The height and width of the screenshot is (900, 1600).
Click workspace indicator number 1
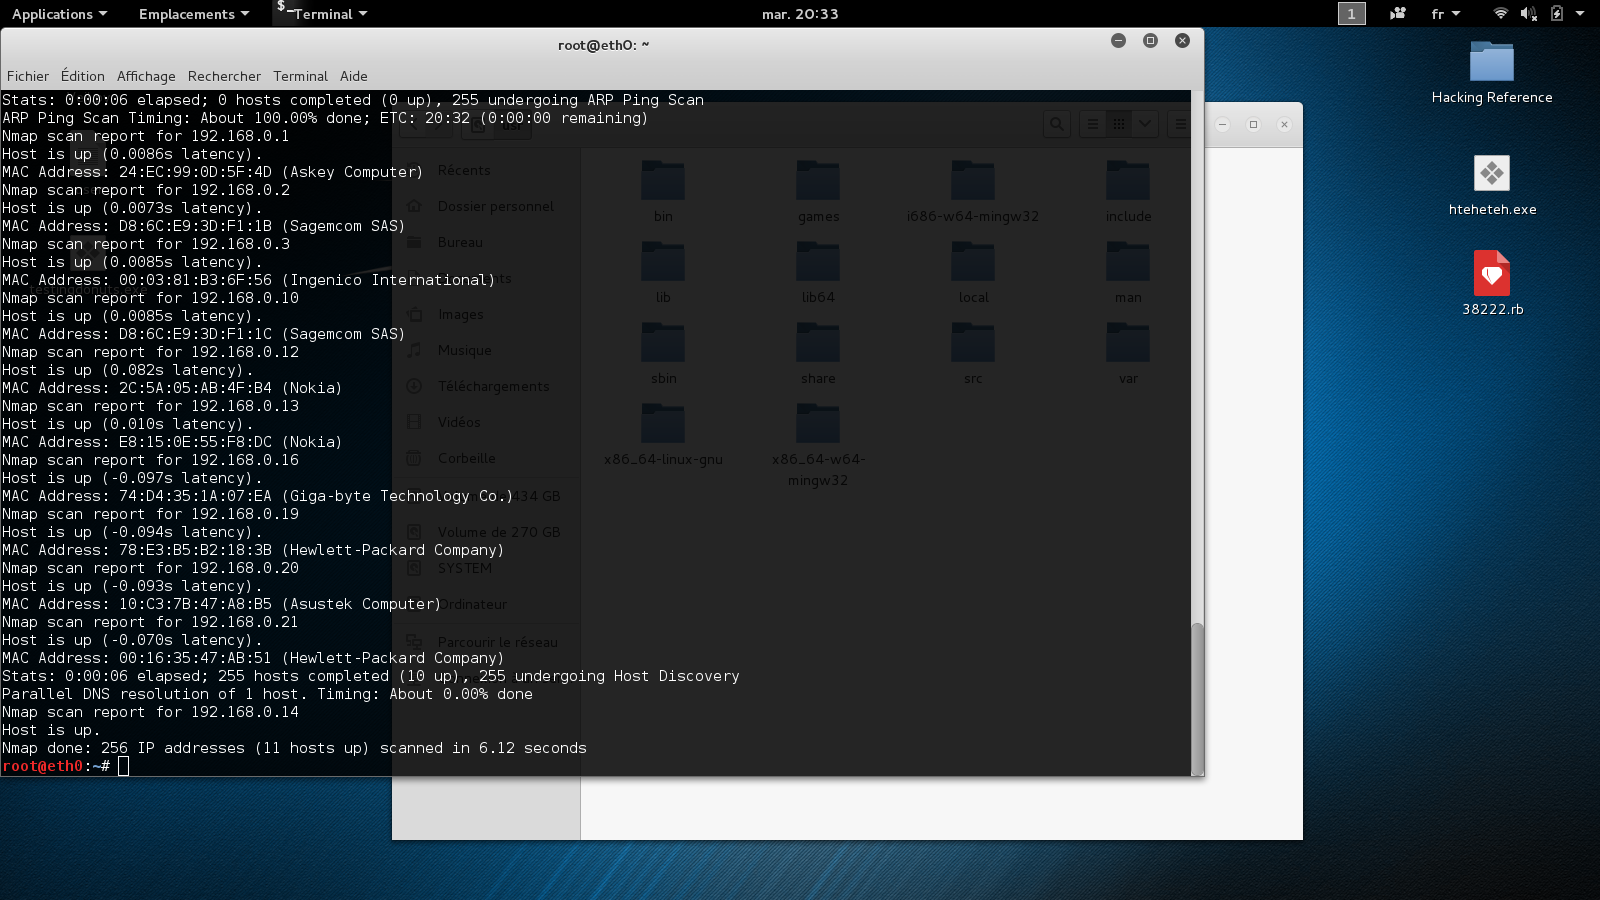pos(1351,14)
